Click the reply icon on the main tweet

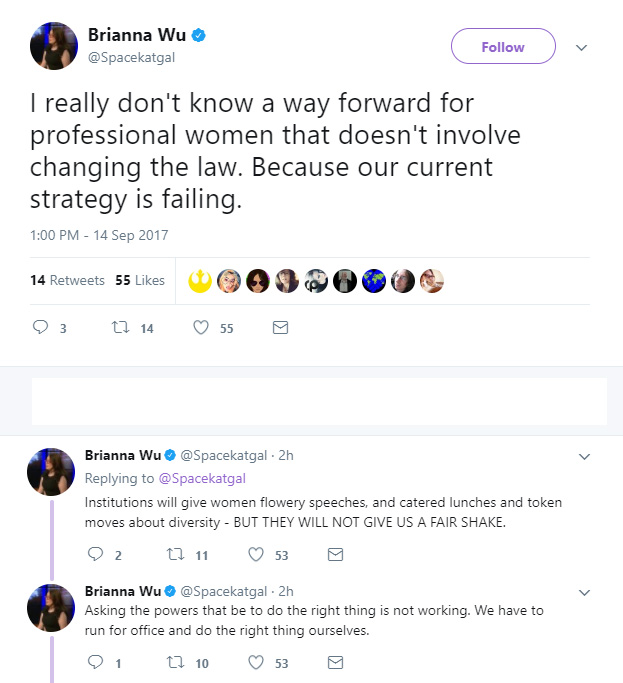41,327
